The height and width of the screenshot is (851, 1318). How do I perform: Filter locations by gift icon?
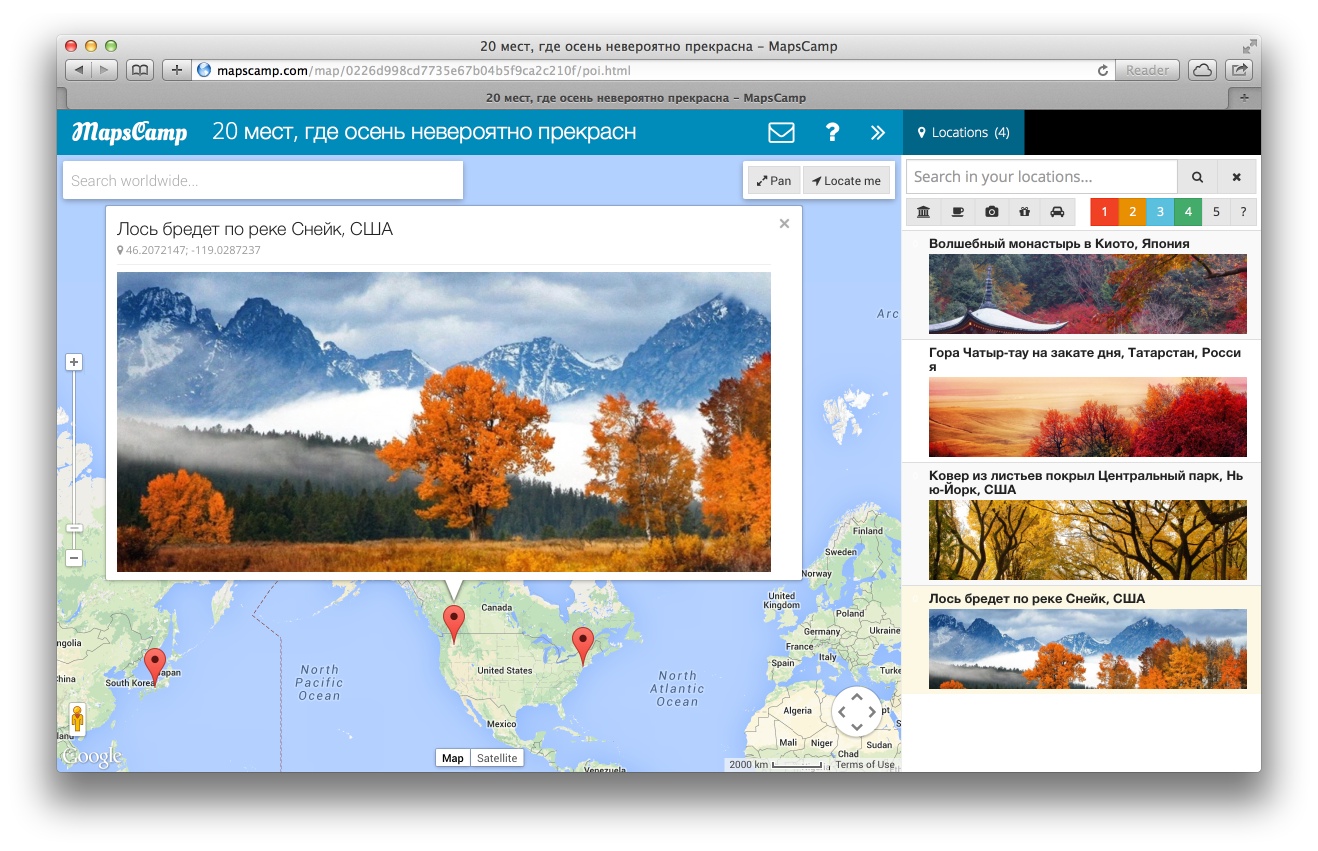coord(1024,212)
